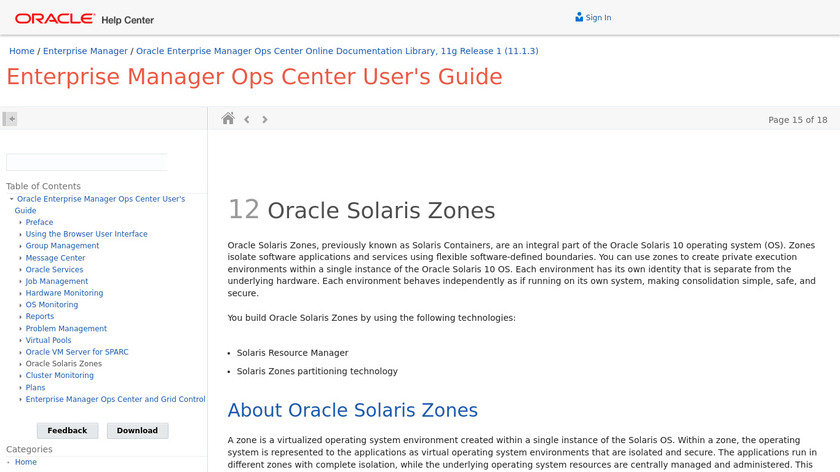Viewport: 840px width, 472px height.
Task: Open Oracle VM Server for SPARC chapter
Action: (x=77, y=352)
